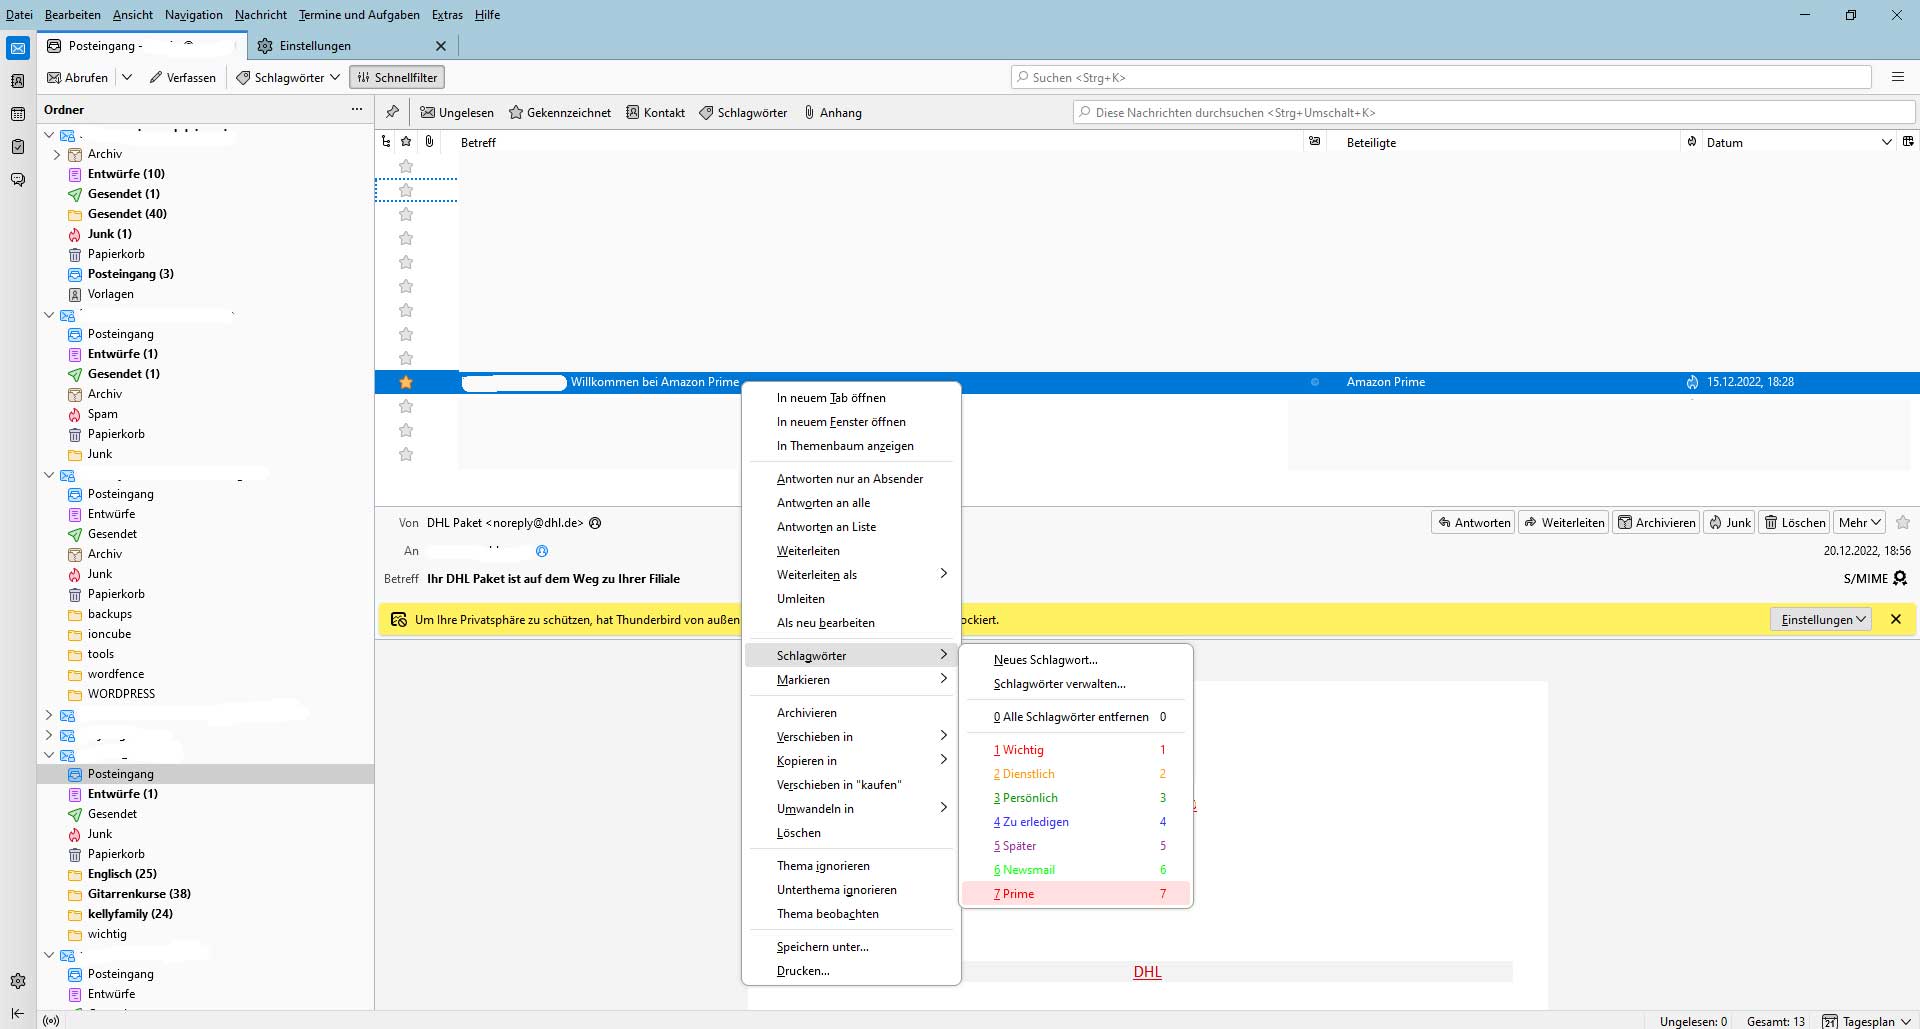Star the currently open DHL message
Screen dimensions: 1920x1029
click(1903, 522)
